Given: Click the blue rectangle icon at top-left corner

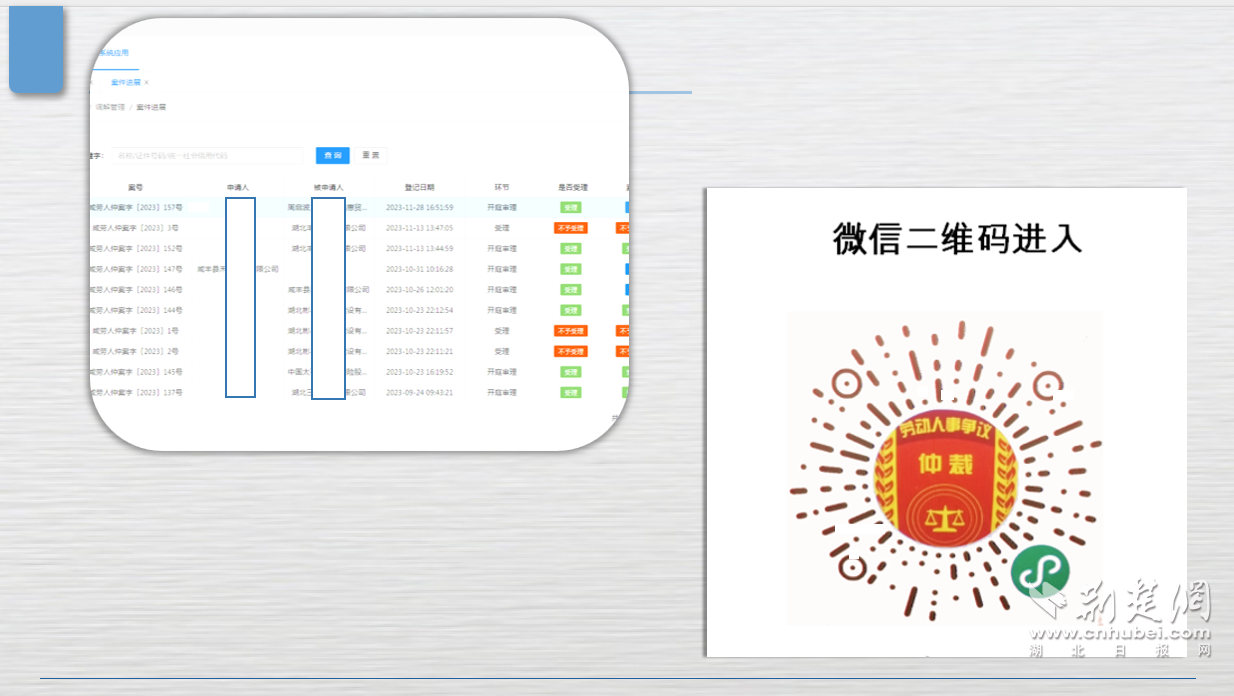Looking at the screenshot, I should (x=35, y=48).
